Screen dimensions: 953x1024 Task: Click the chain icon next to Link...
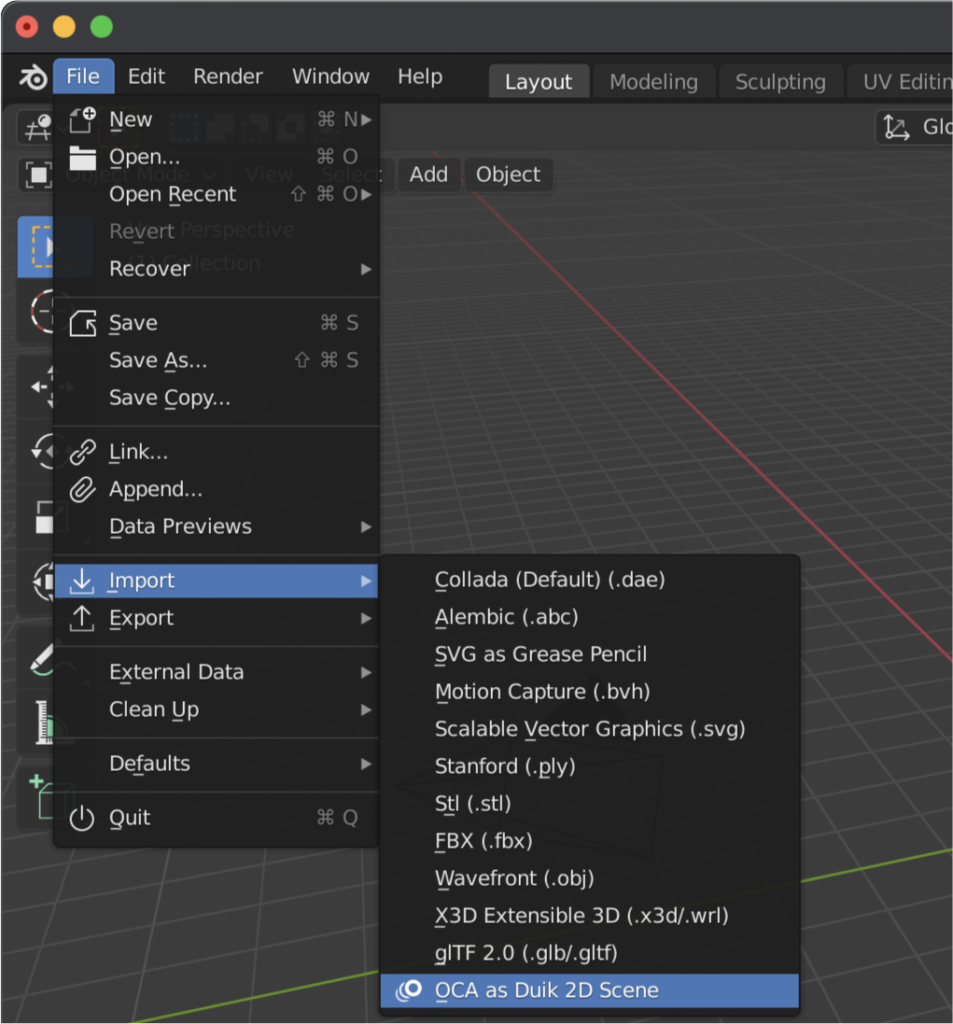[x=83, y=452]
